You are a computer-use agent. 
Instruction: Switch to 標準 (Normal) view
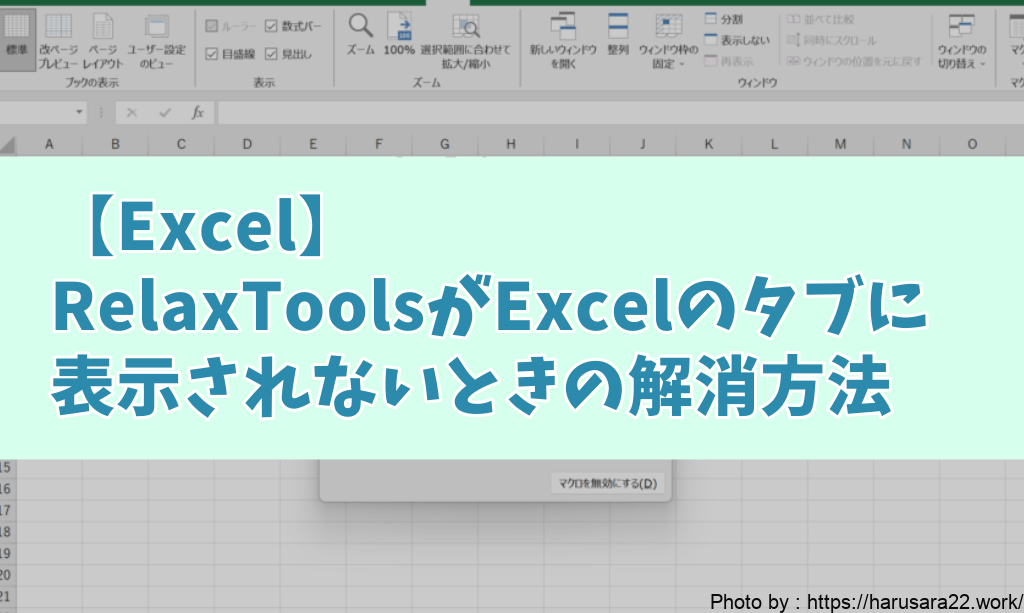pyautogui.click(x=17, y=40)
